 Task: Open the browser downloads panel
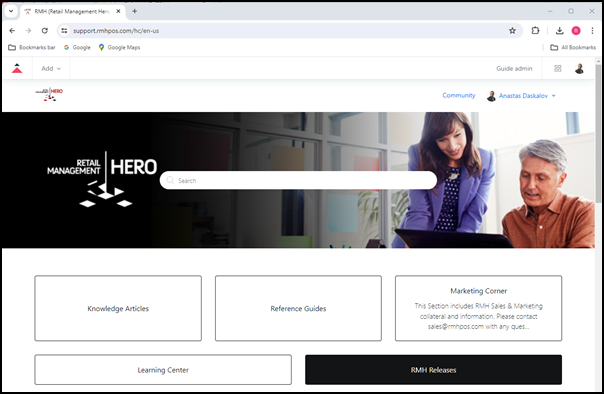tap(560, 30)
